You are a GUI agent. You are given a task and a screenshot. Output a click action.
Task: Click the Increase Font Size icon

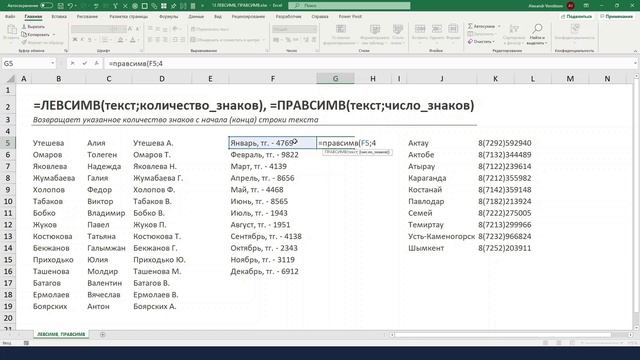(x=130, y=29)
